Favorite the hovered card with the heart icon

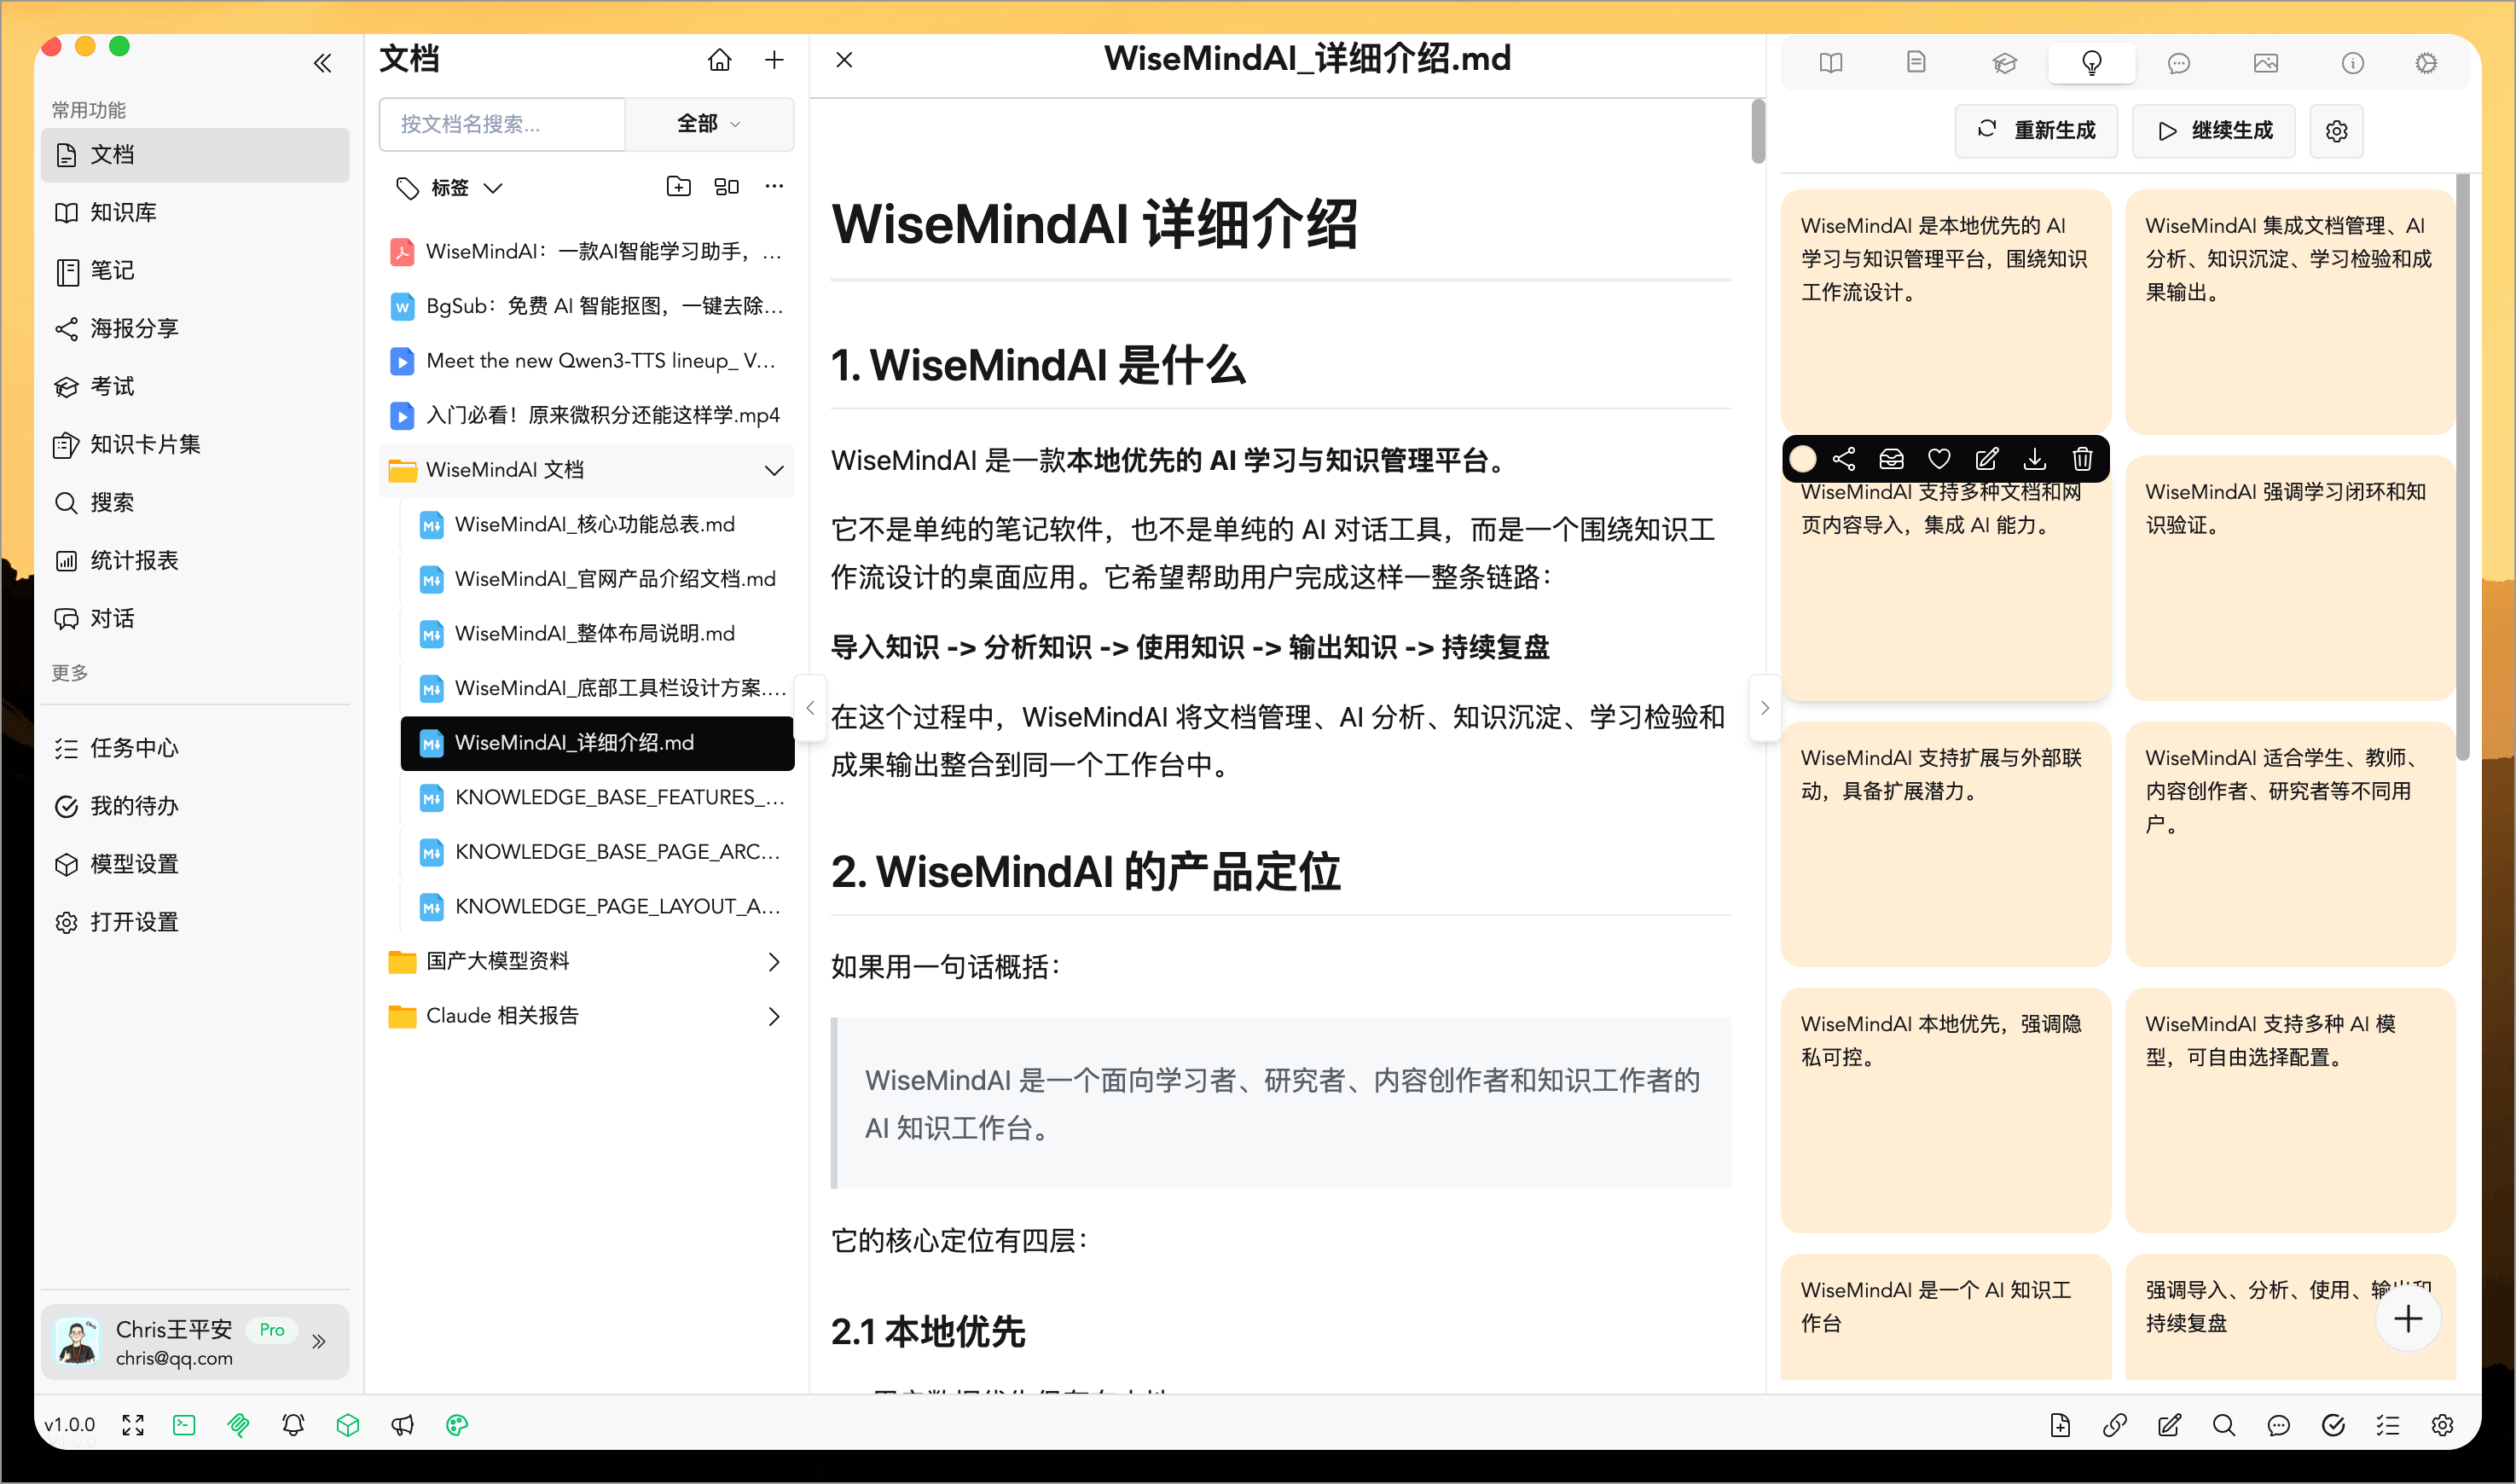(1939, 458)
